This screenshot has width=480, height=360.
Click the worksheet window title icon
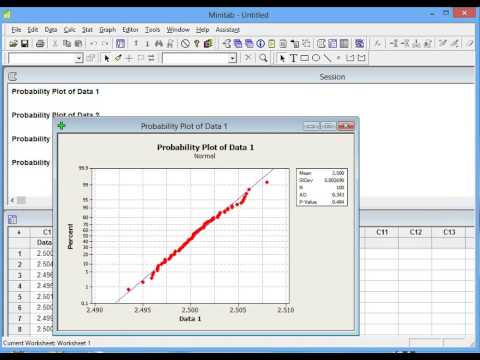coord(12,219)
